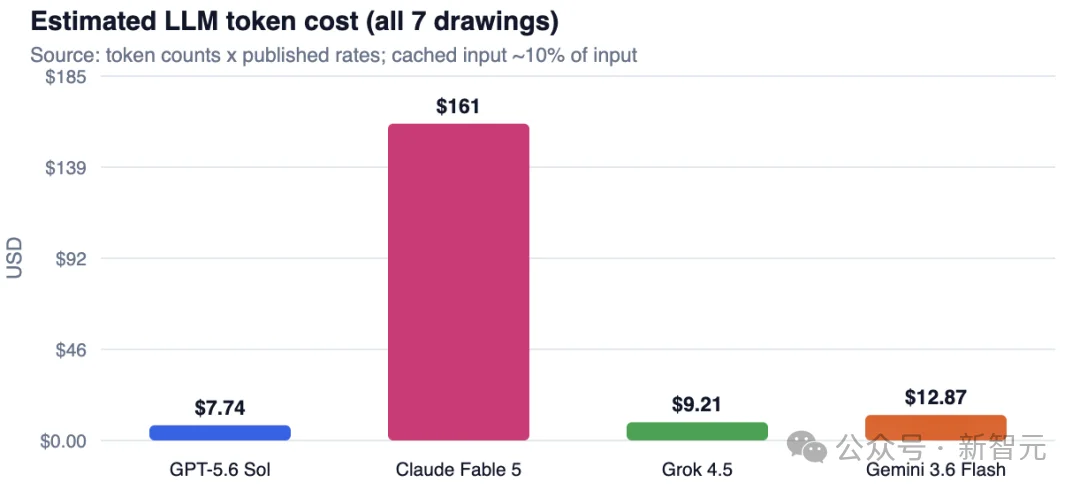Click the Claude Fable 5 axis label
The image size is (1080, 490).
tap(458, 470)
